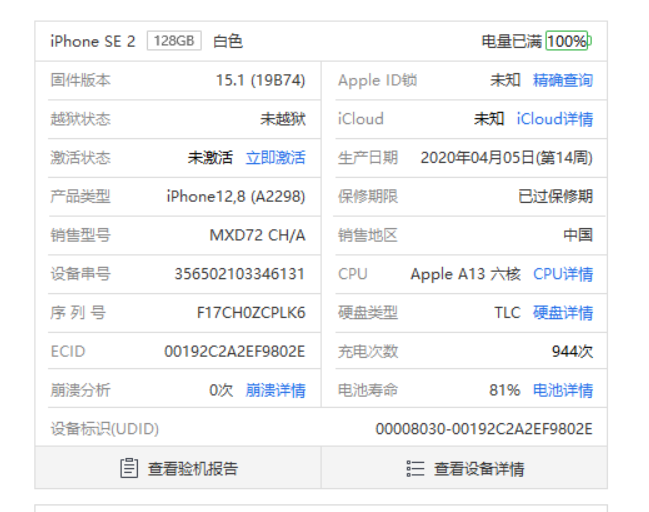Click the charge count 944次
This screenshot has width=649, height=512.
pos(572,351)
